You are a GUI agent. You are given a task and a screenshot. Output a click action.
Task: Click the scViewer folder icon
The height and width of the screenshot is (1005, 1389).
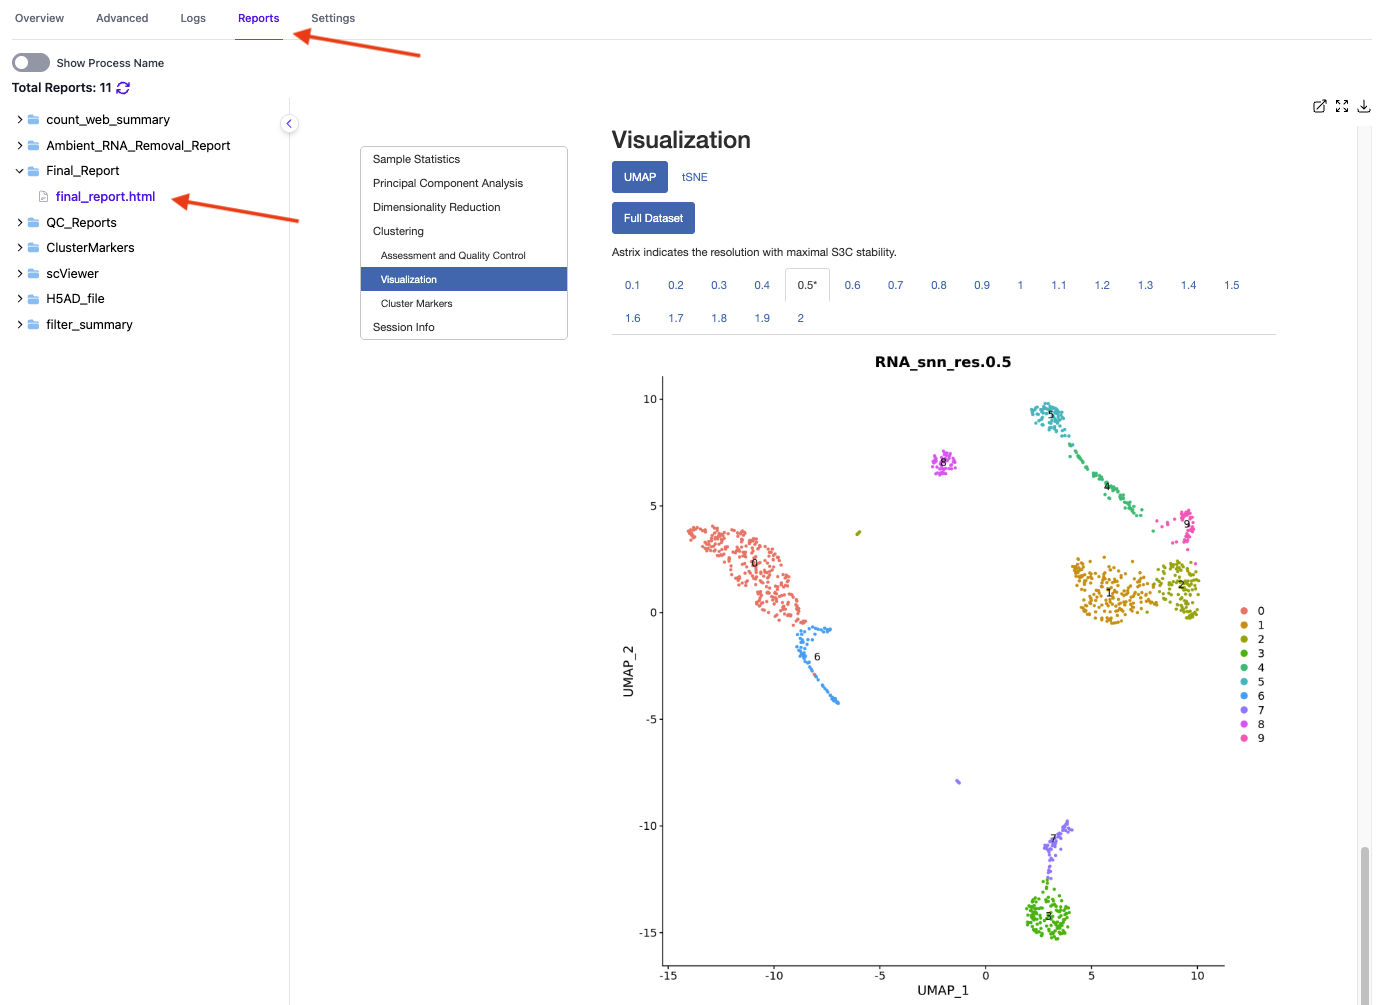33,274
